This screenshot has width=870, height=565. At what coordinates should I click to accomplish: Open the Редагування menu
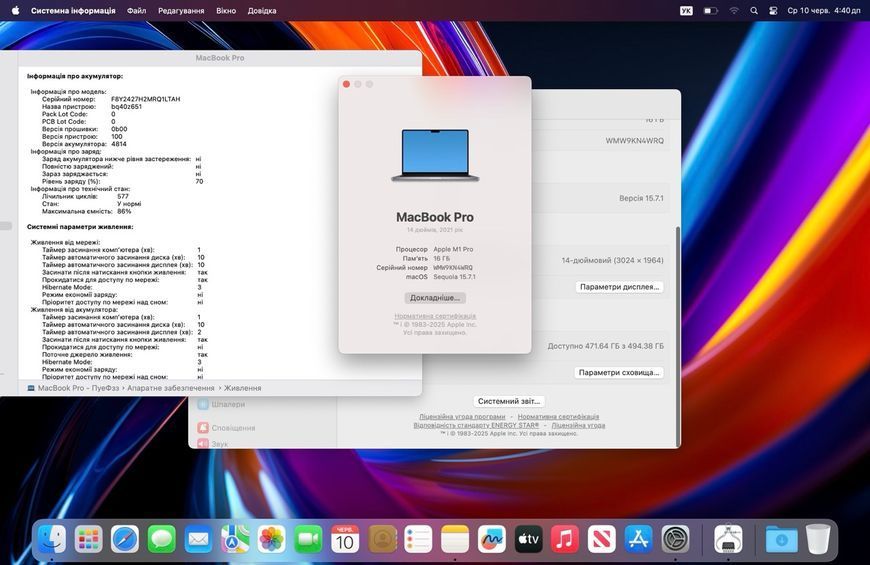[181, 11]
